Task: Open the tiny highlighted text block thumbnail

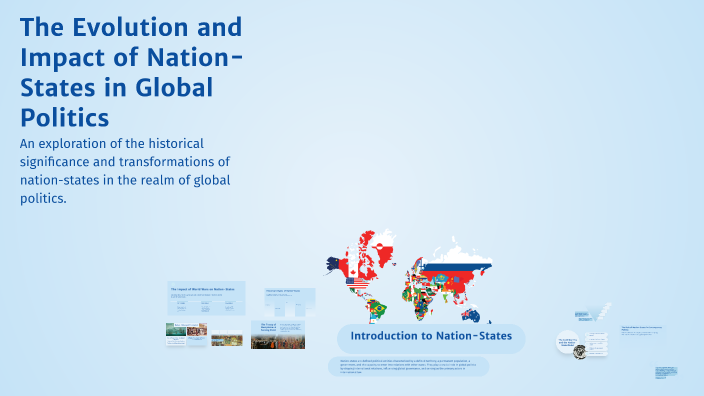Action: [x=666, y=372]
